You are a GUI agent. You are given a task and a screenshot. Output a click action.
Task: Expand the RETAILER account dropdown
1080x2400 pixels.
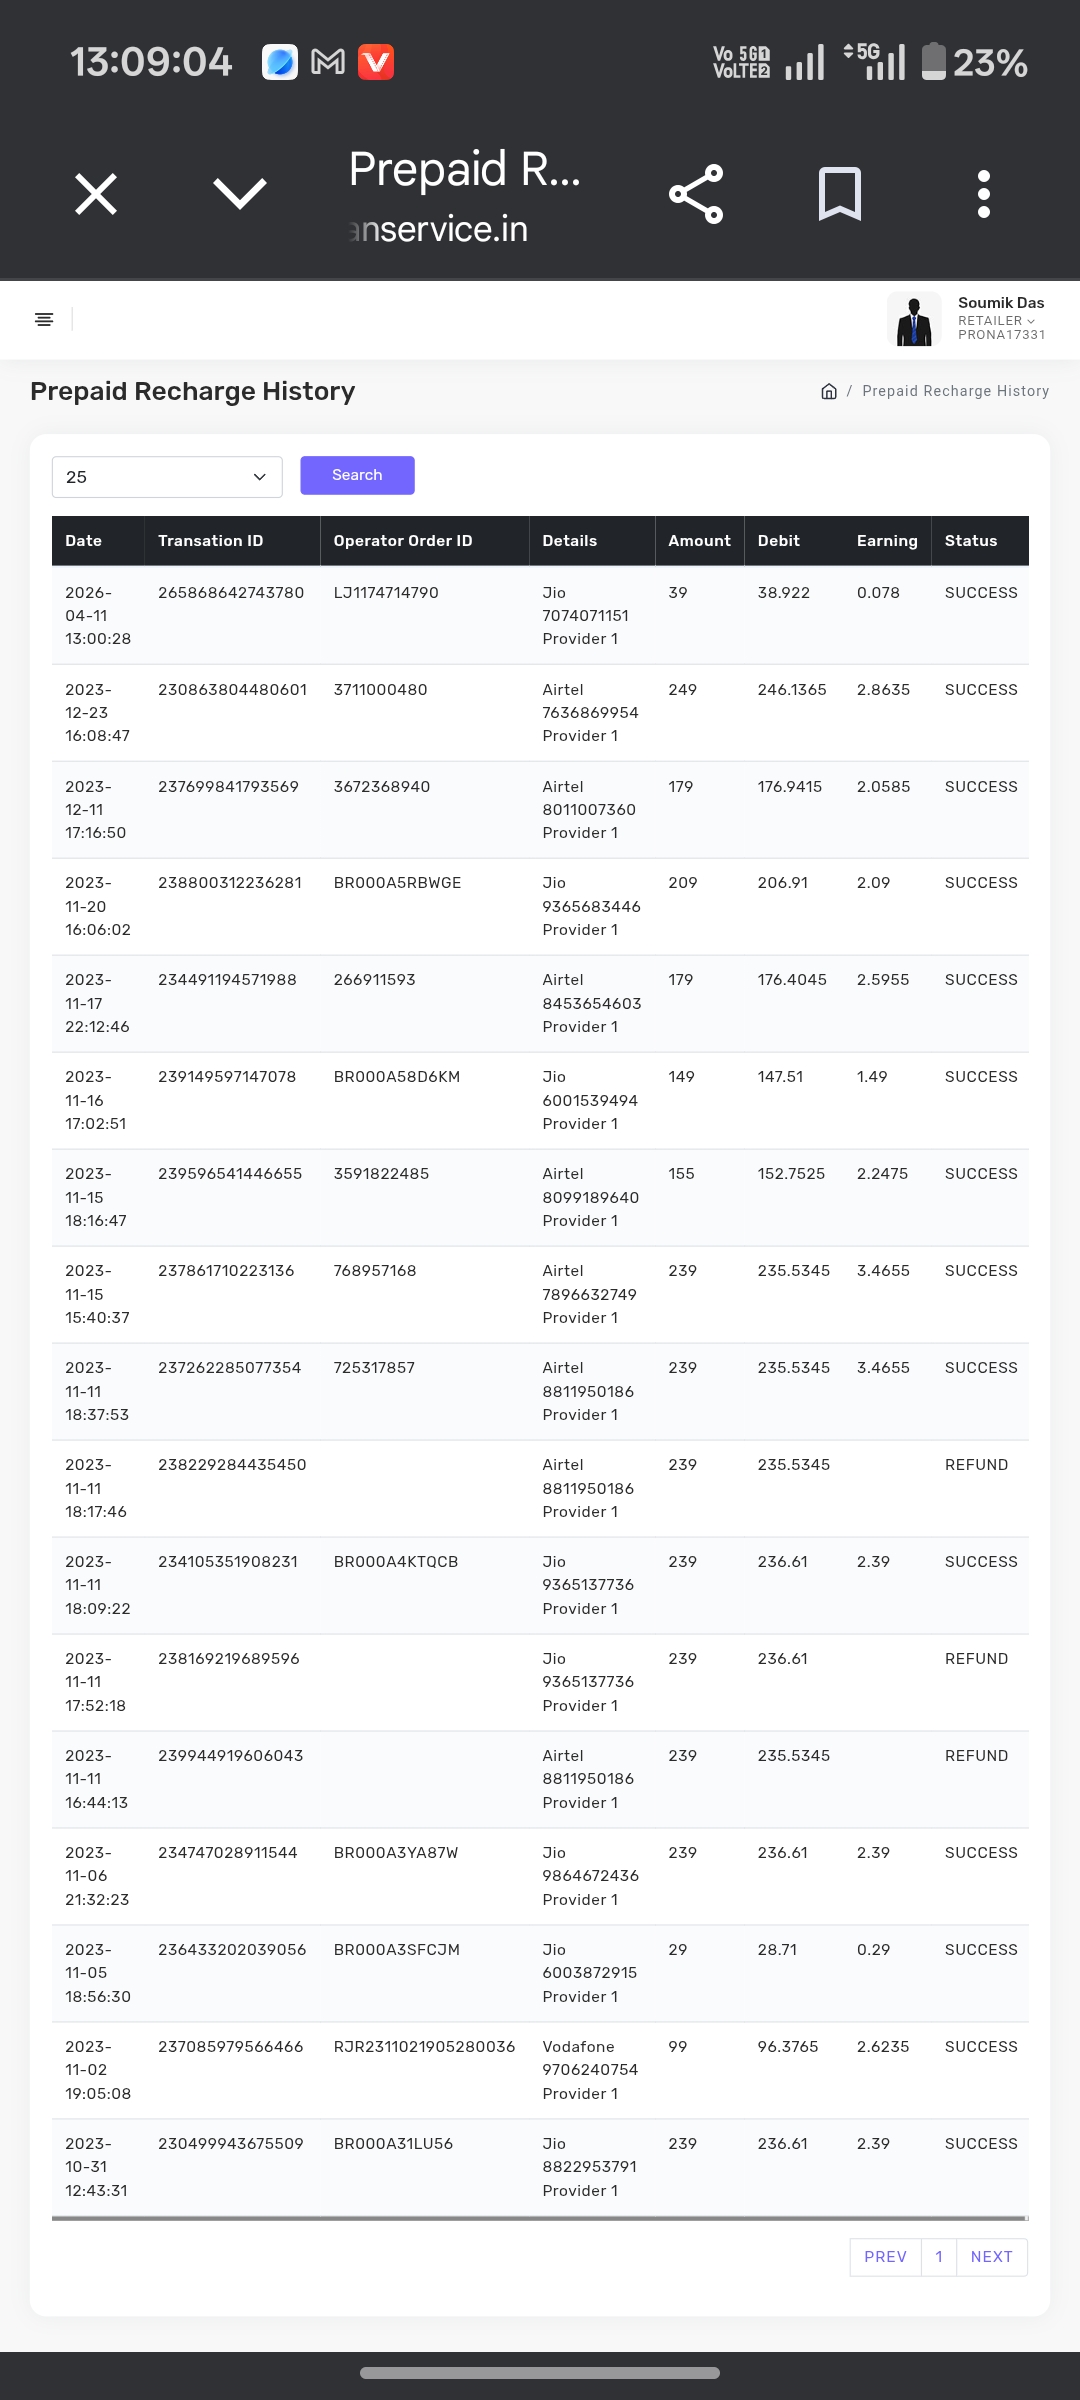click(x=996, y=321)
